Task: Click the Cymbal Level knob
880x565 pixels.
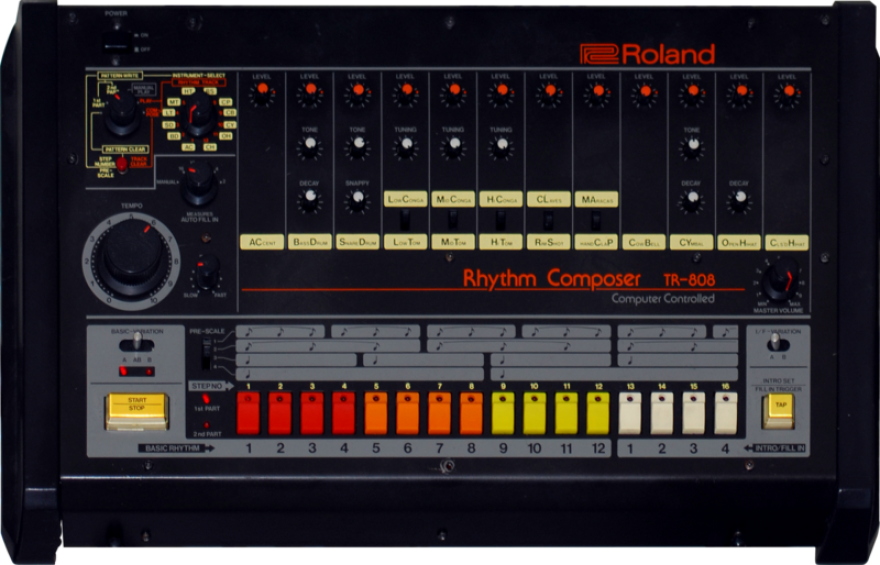Action: 692,93
